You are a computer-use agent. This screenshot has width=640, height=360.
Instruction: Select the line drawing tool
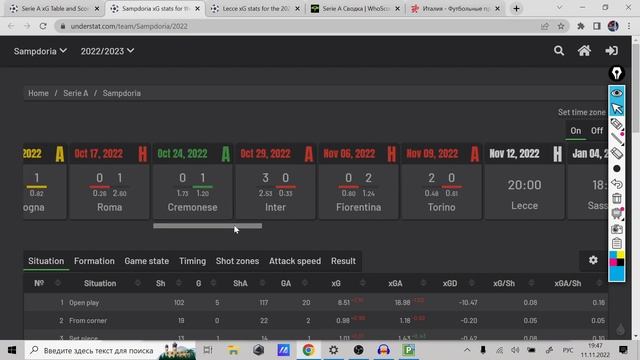tap(617, 138)
